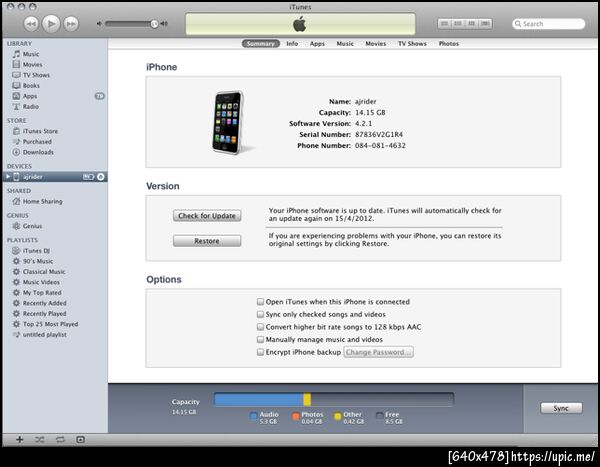Click the low volume speaker icon
Viewport: 600px width, 467px height.
point(99,24)
